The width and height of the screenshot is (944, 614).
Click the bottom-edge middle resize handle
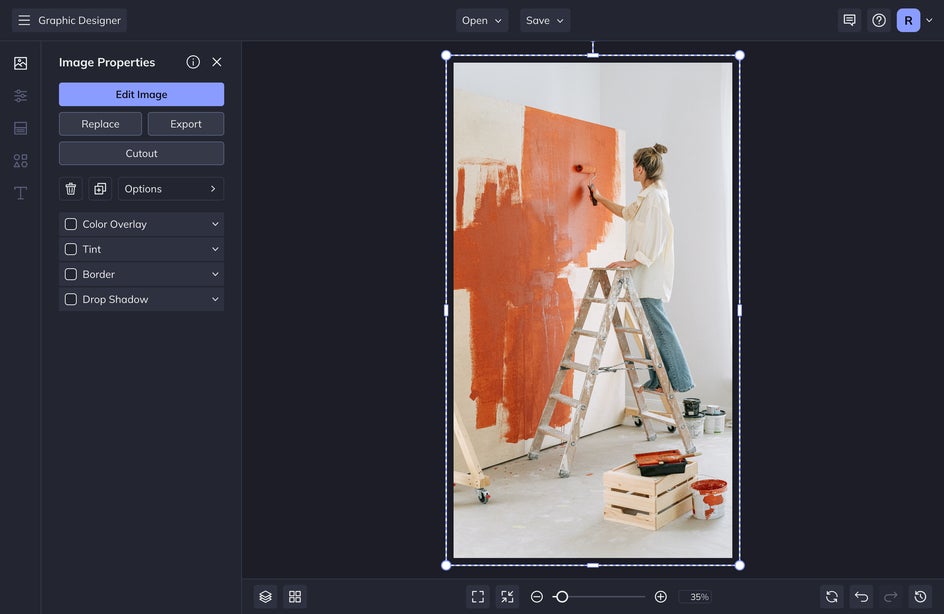(x=593, y=565)
